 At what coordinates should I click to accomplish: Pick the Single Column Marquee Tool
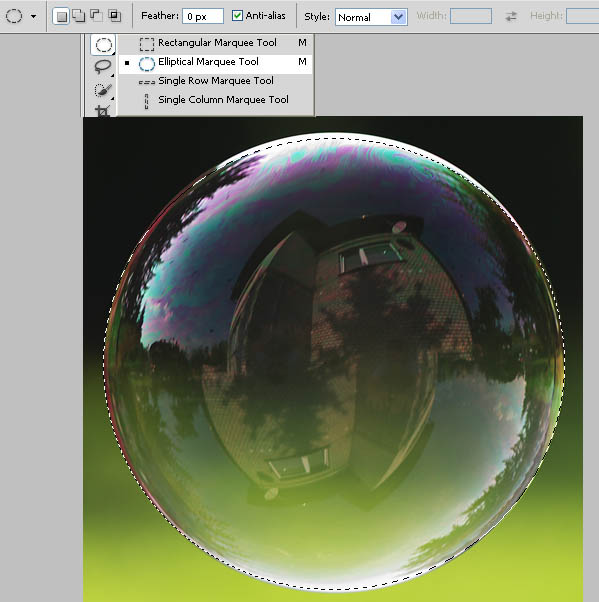(216, 100)
